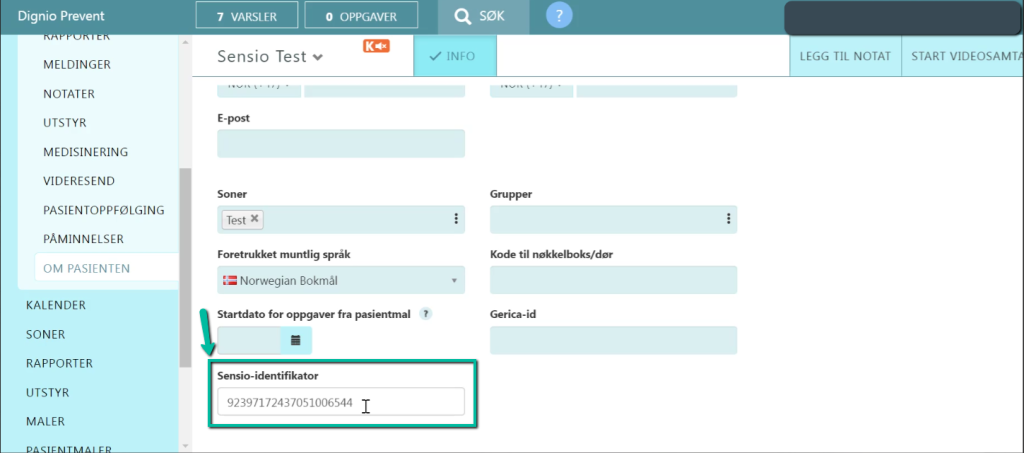
Task: Open the calendar date picker icon
Action: (x=296, y=340)
